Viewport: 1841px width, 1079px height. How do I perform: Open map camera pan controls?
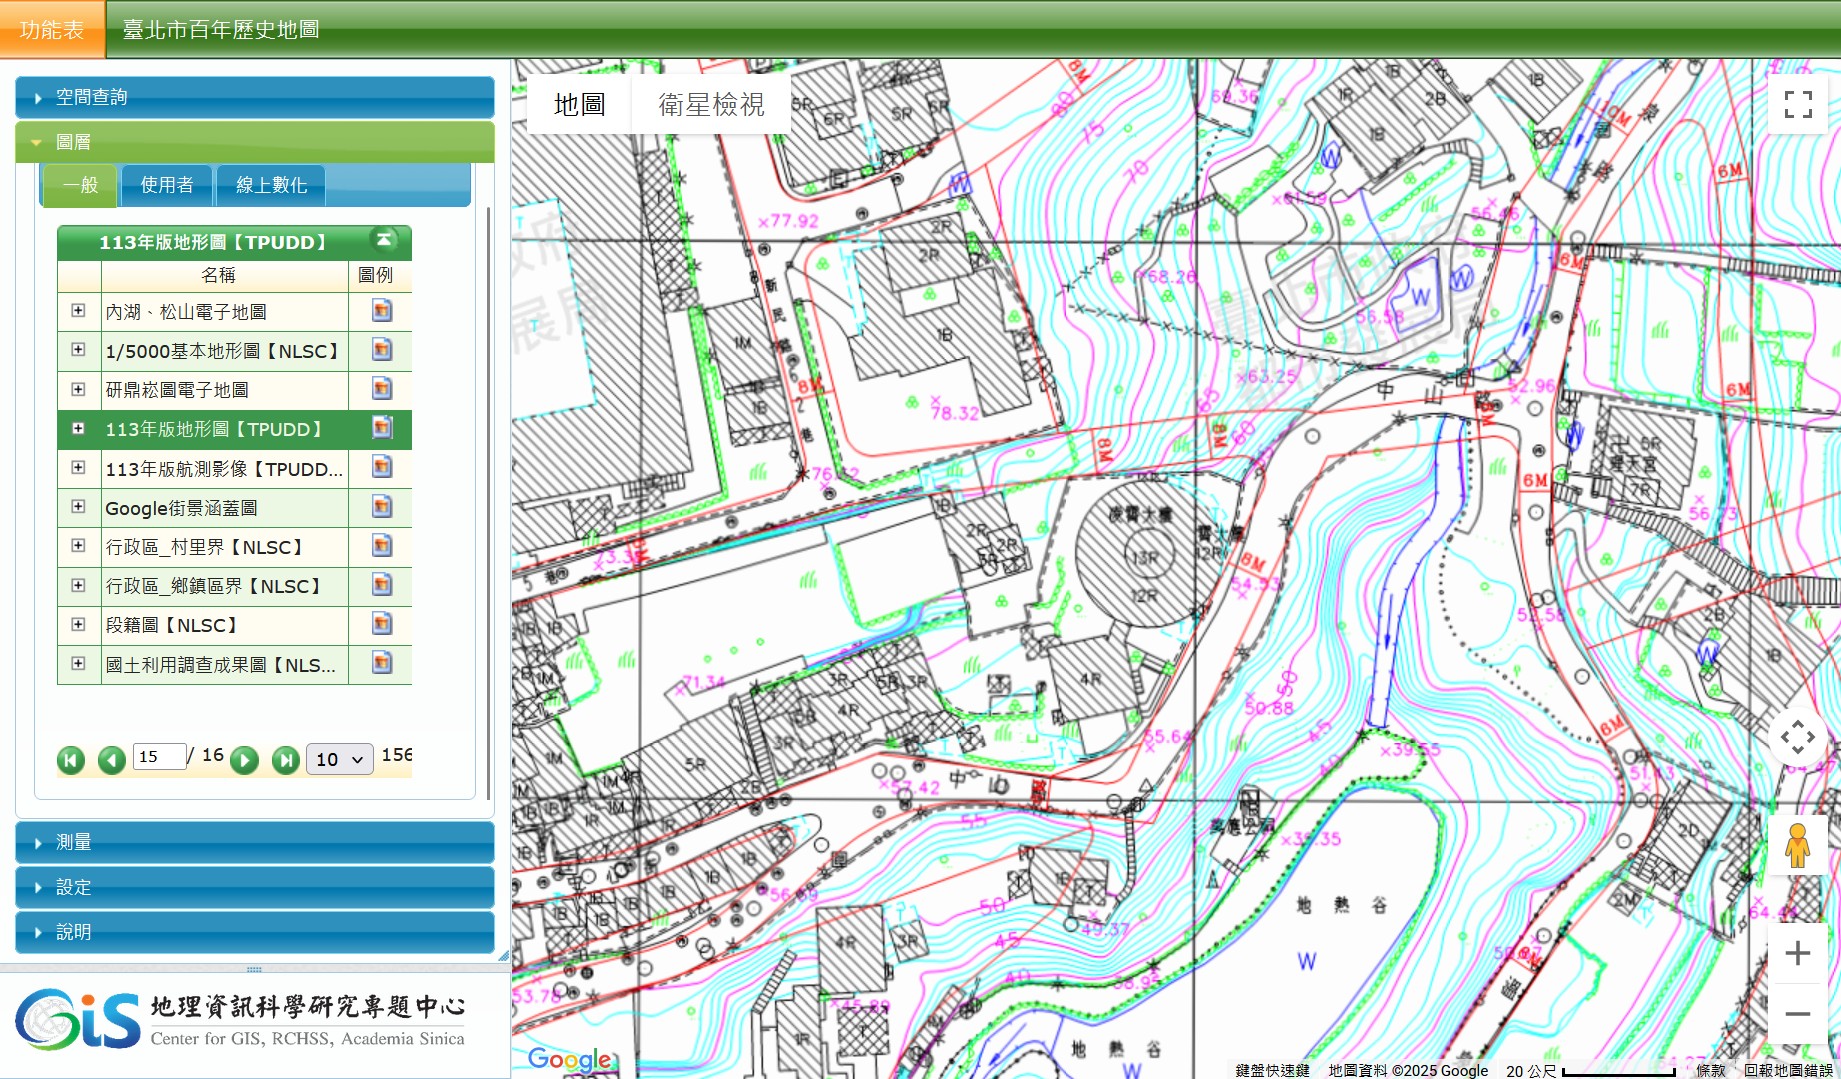click(x=1797, y=738)
